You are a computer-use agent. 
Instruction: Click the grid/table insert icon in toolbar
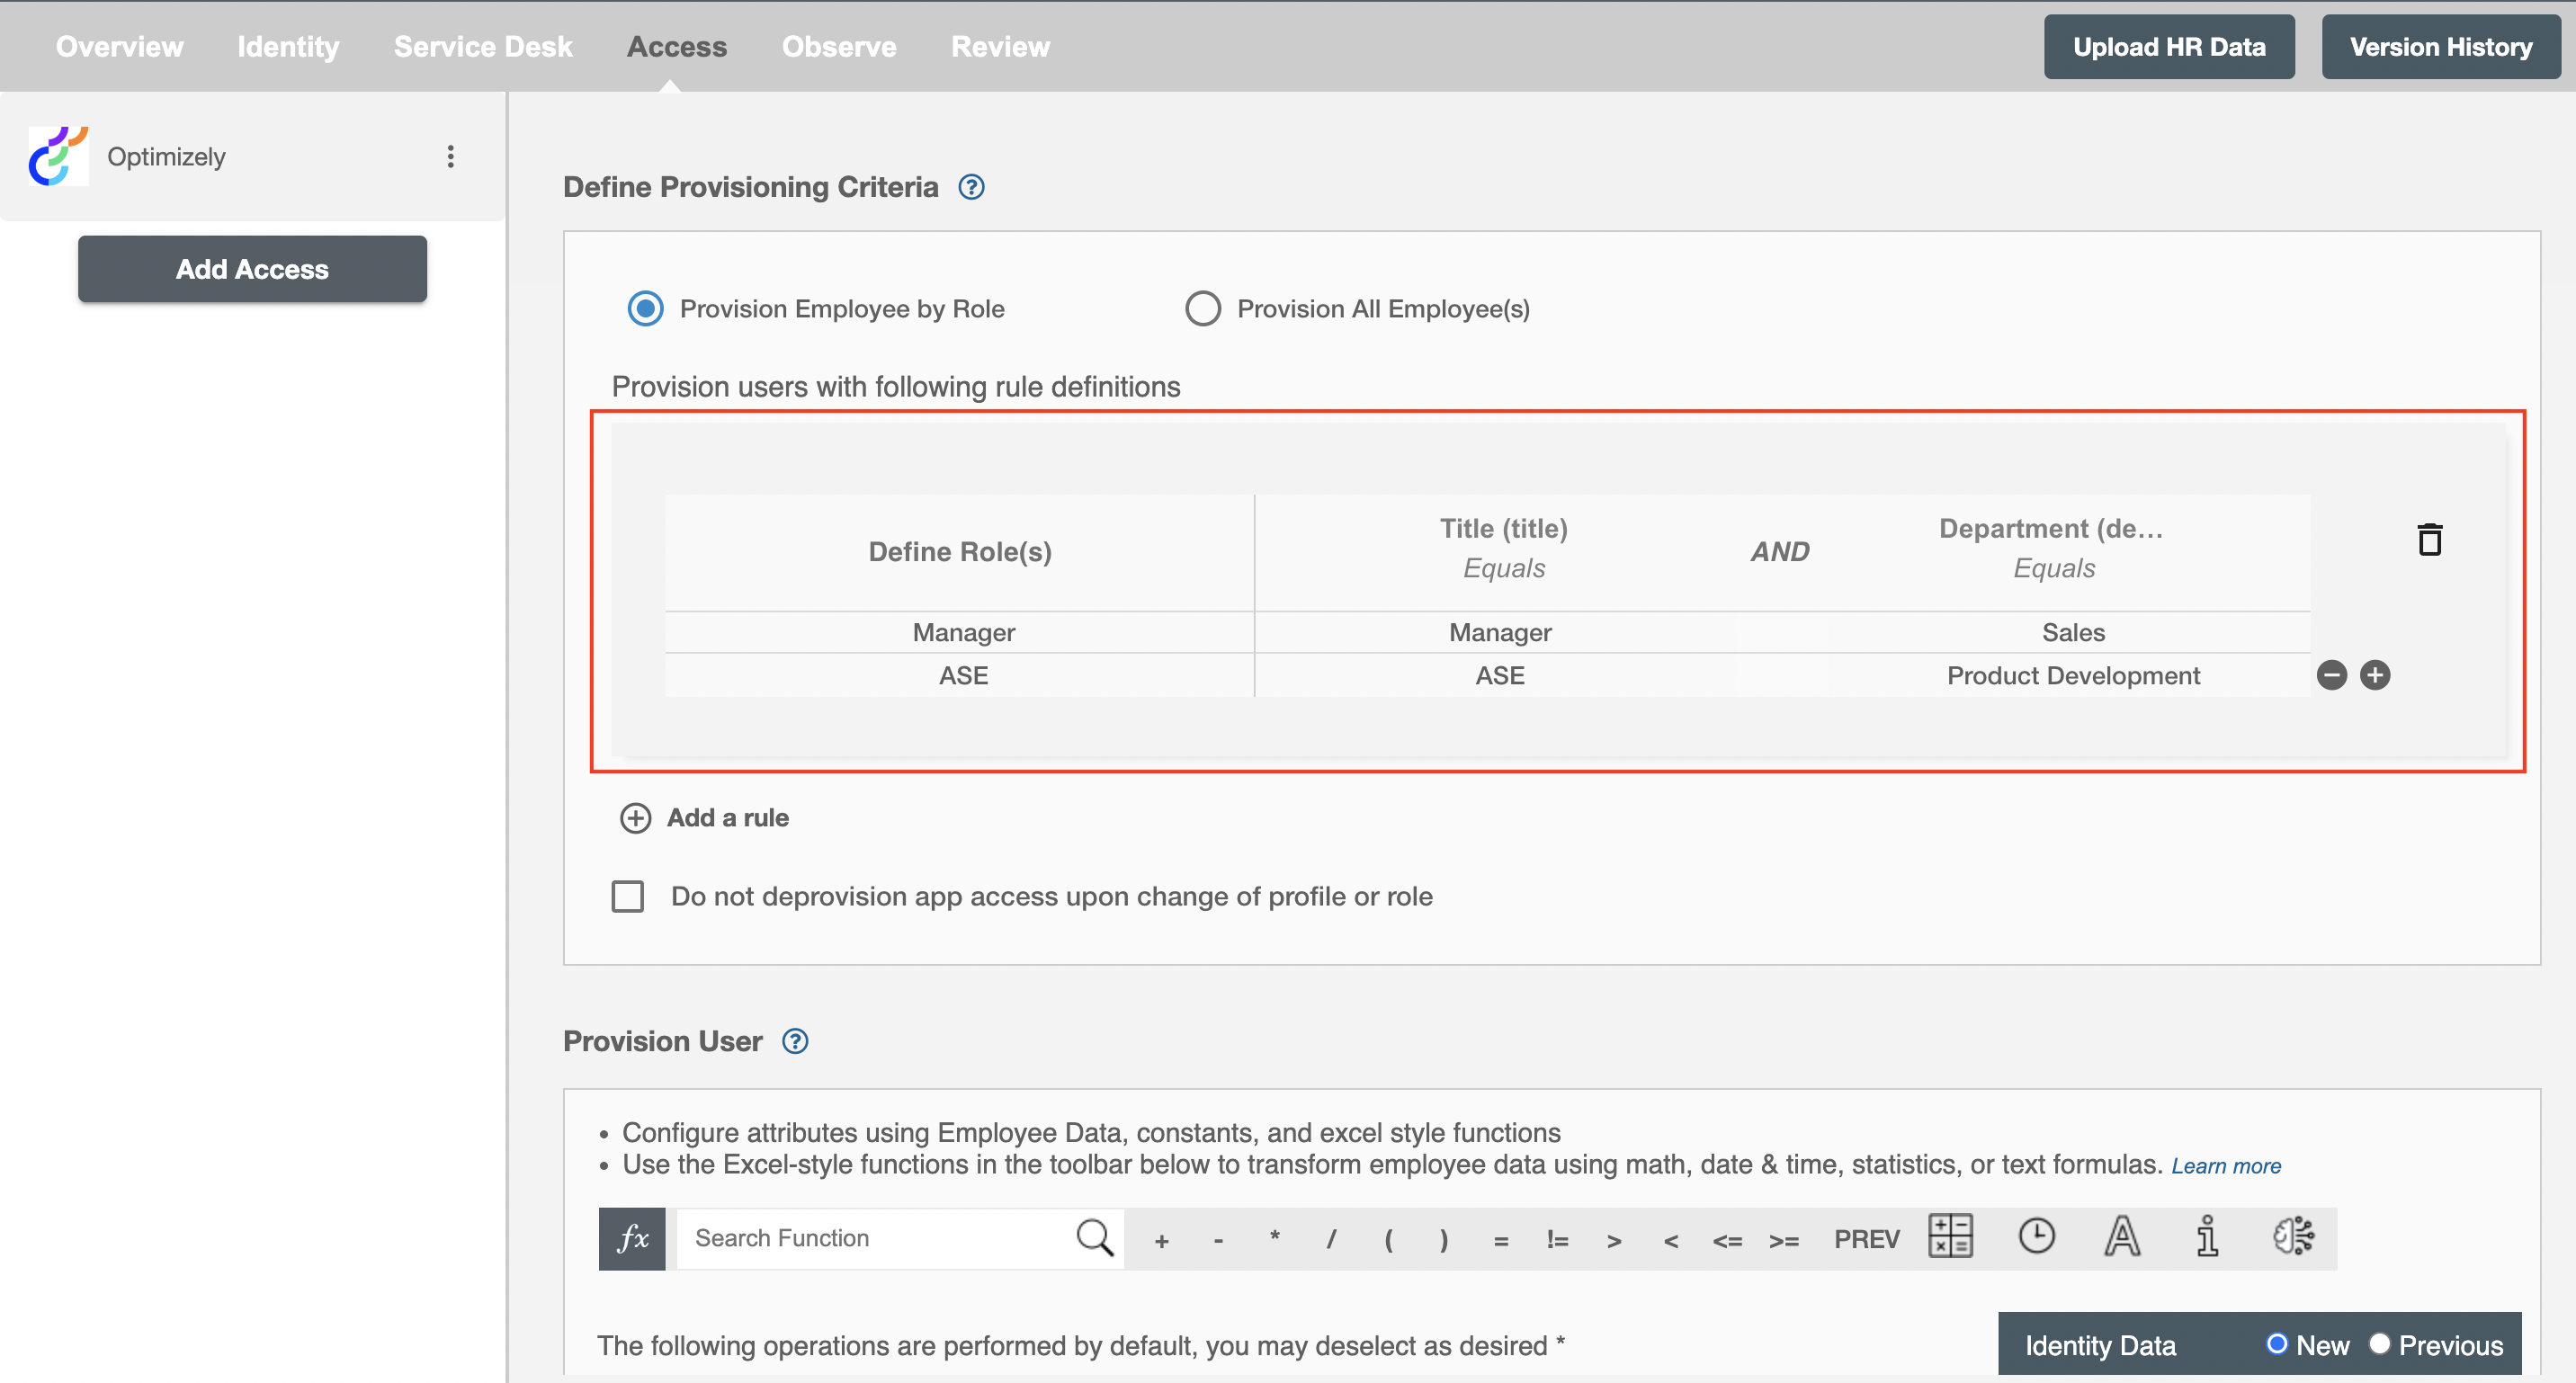click(x=1949, y=1238)
